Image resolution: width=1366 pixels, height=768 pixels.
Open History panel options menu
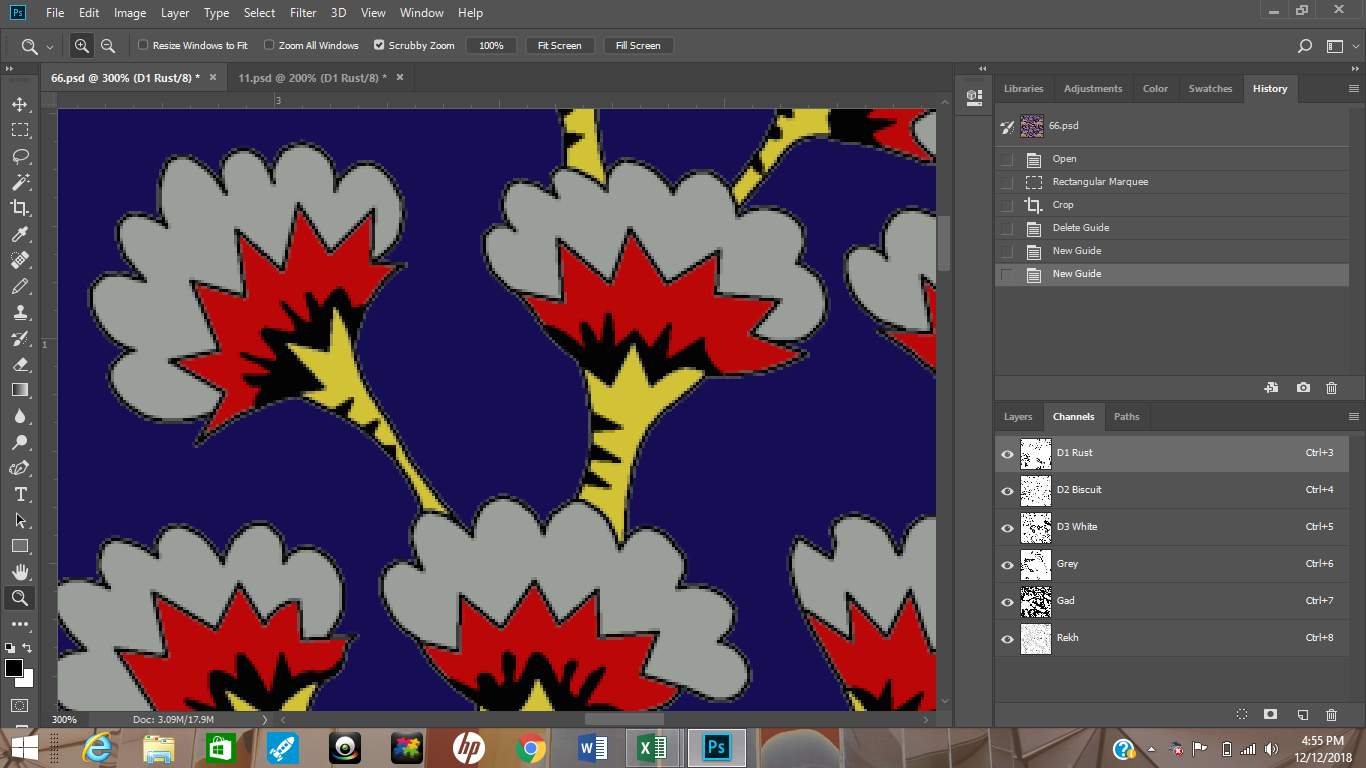pyautogui.click(x=1354, y=89)
